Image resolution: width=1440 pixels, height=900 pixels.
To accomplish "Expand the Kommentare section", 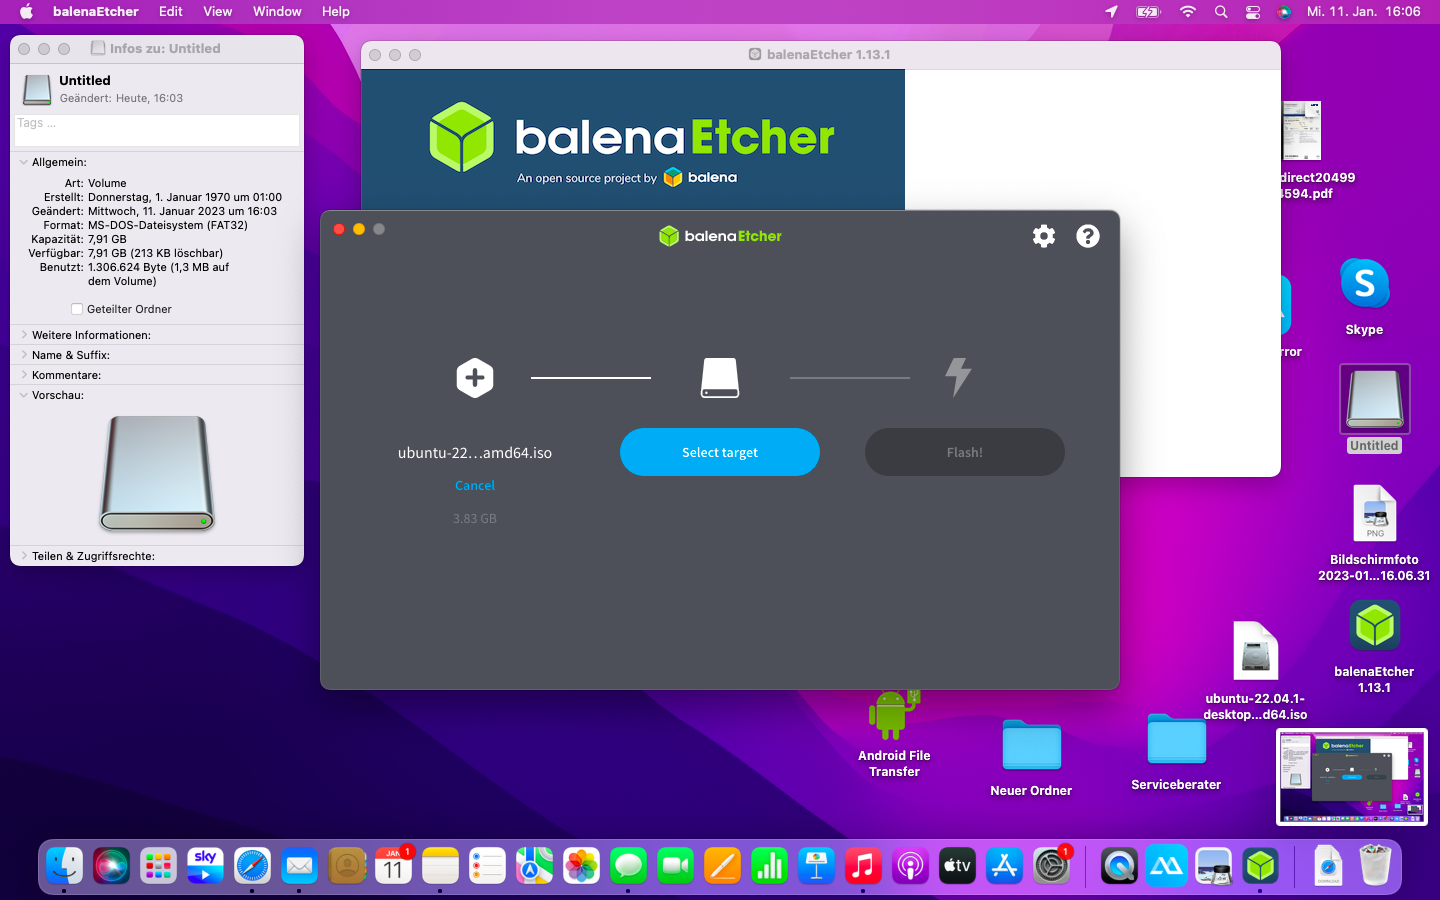I will (x=23, y=375).
